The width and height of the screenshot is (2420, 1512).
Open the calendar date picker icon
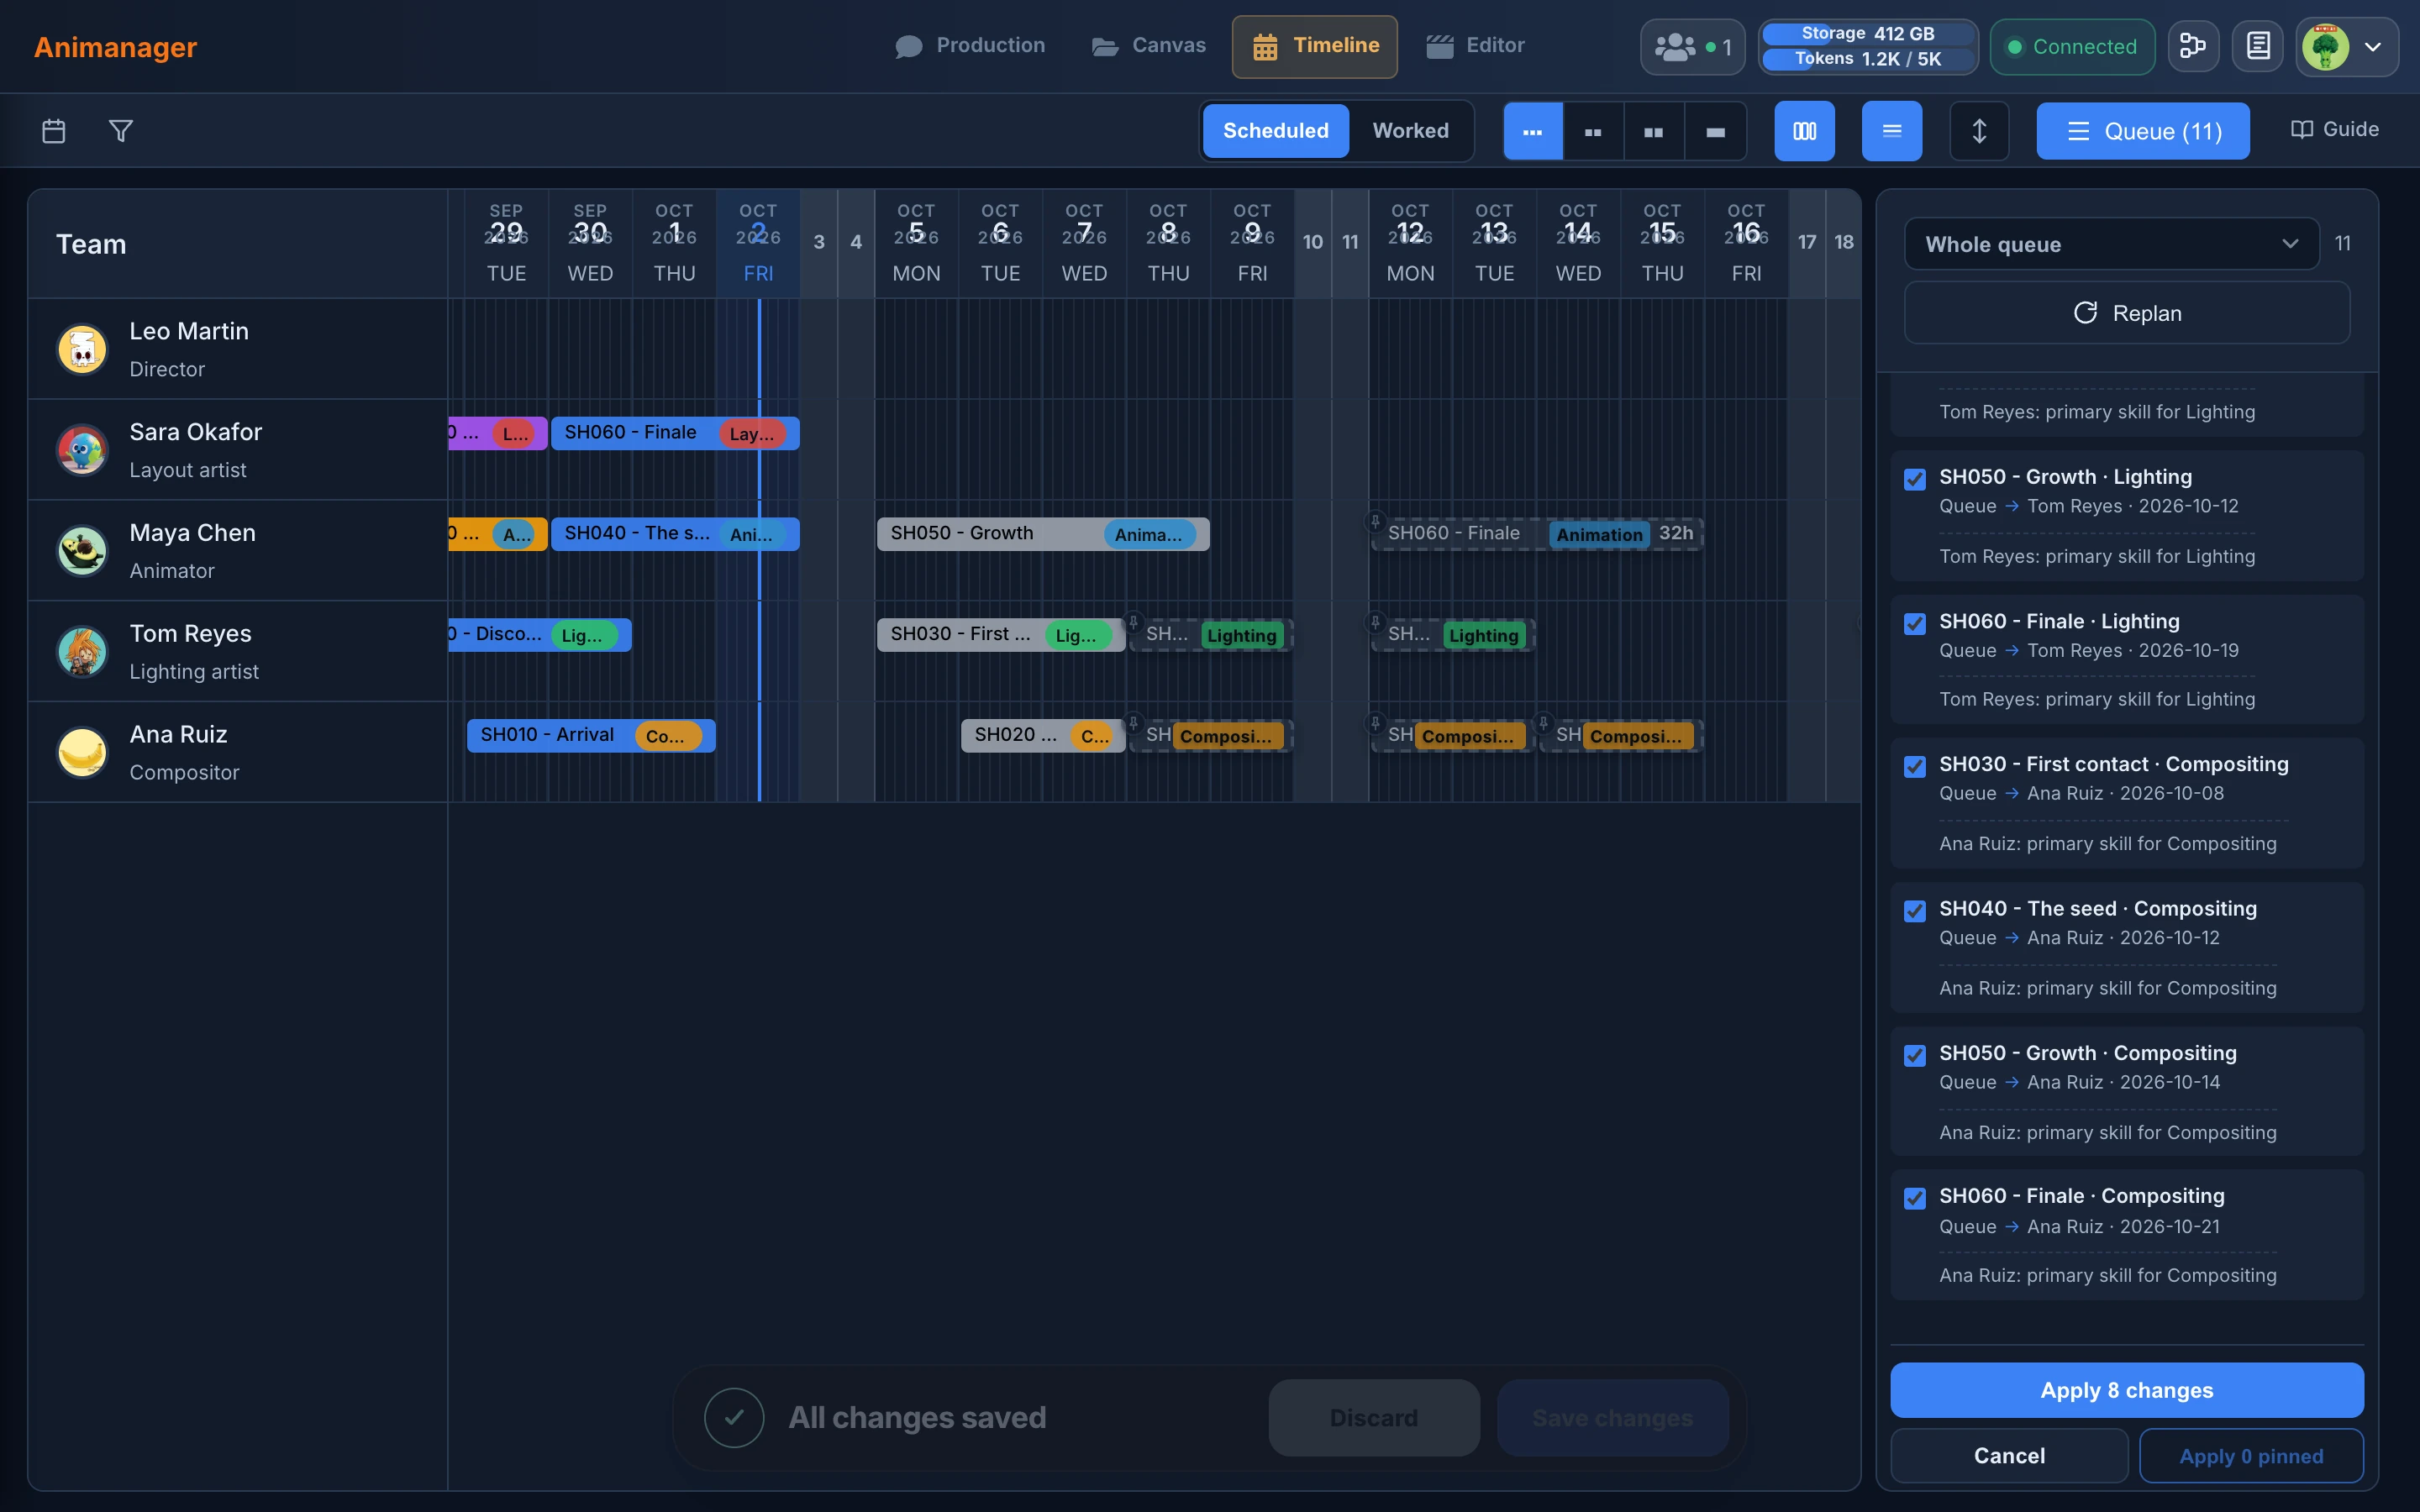[x=54, y=131]
